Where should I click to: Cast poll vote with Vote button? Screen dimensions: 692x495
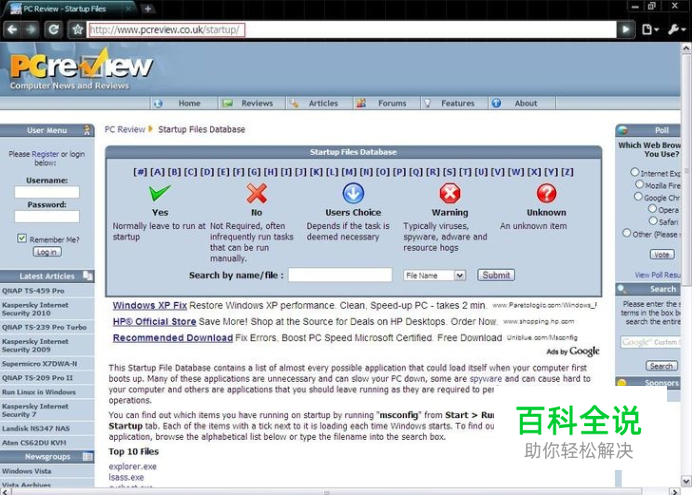(x=662, y=255)
